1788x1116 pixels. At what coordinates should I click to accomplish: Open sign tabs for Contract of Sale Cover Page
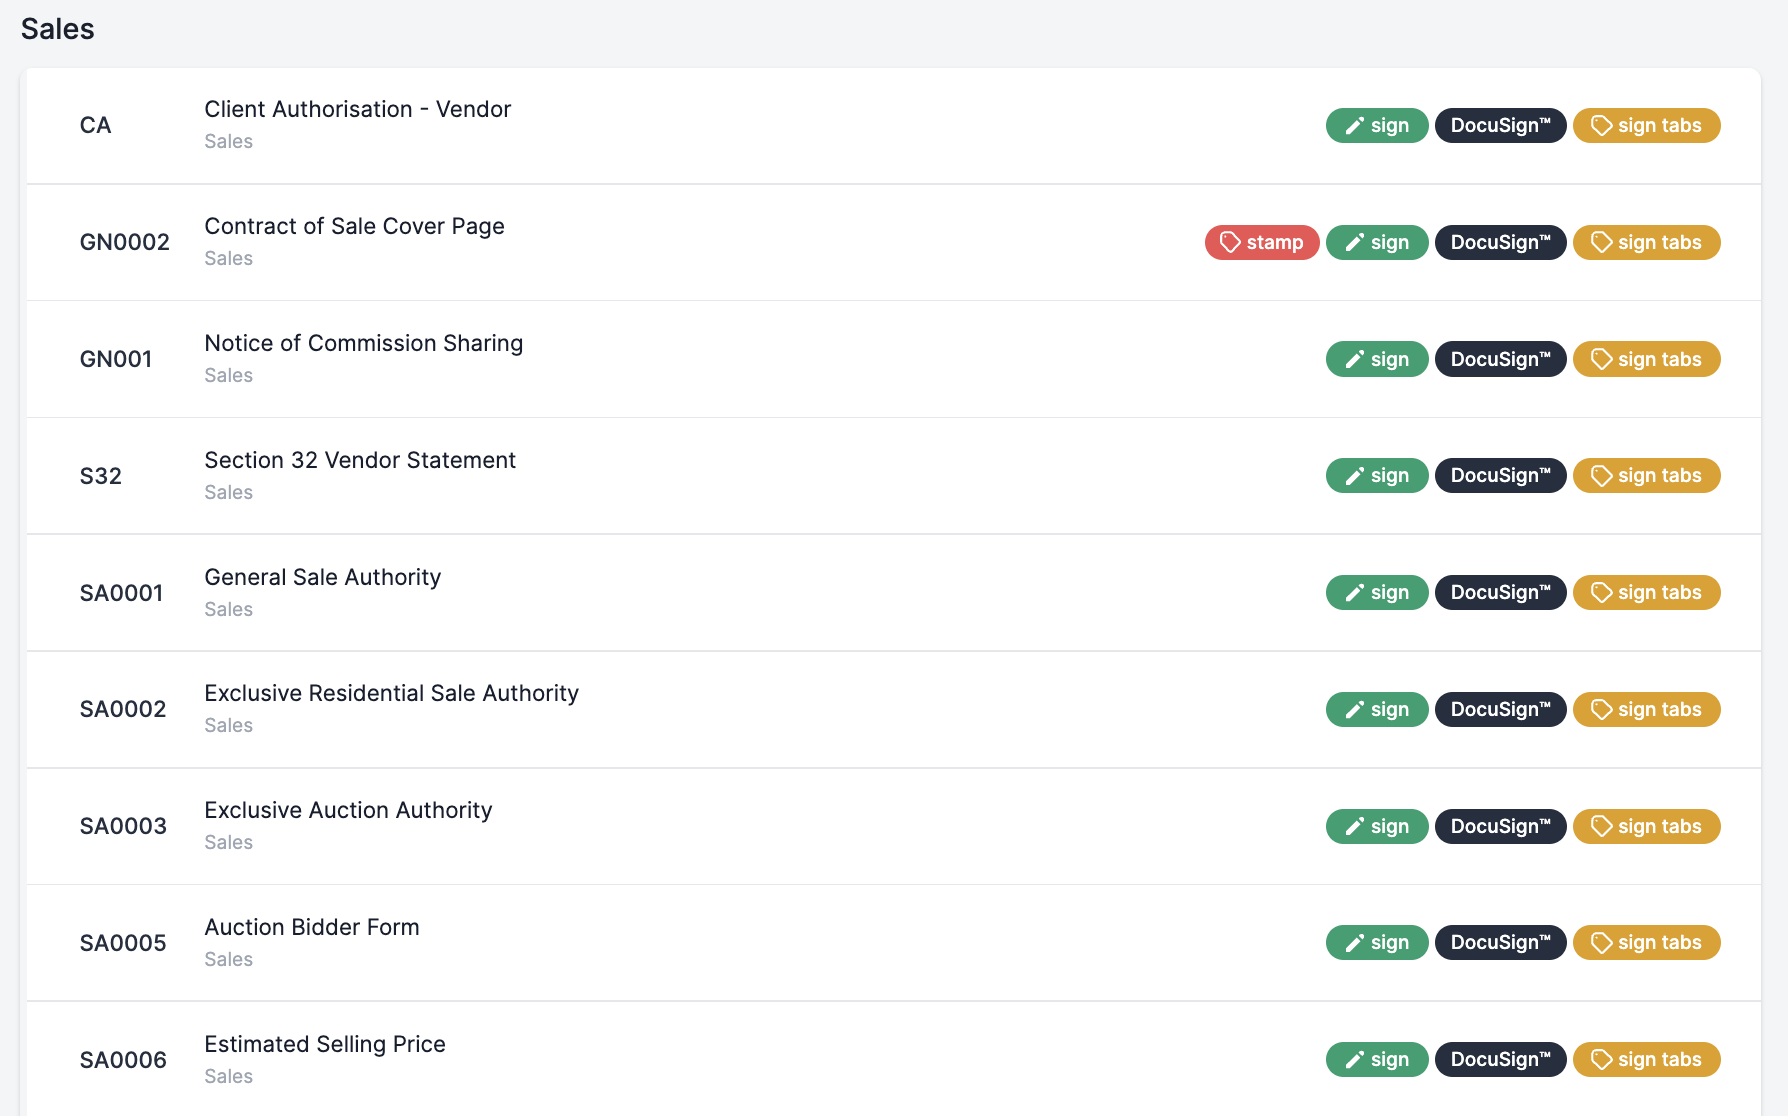(x=1646, y=242)
